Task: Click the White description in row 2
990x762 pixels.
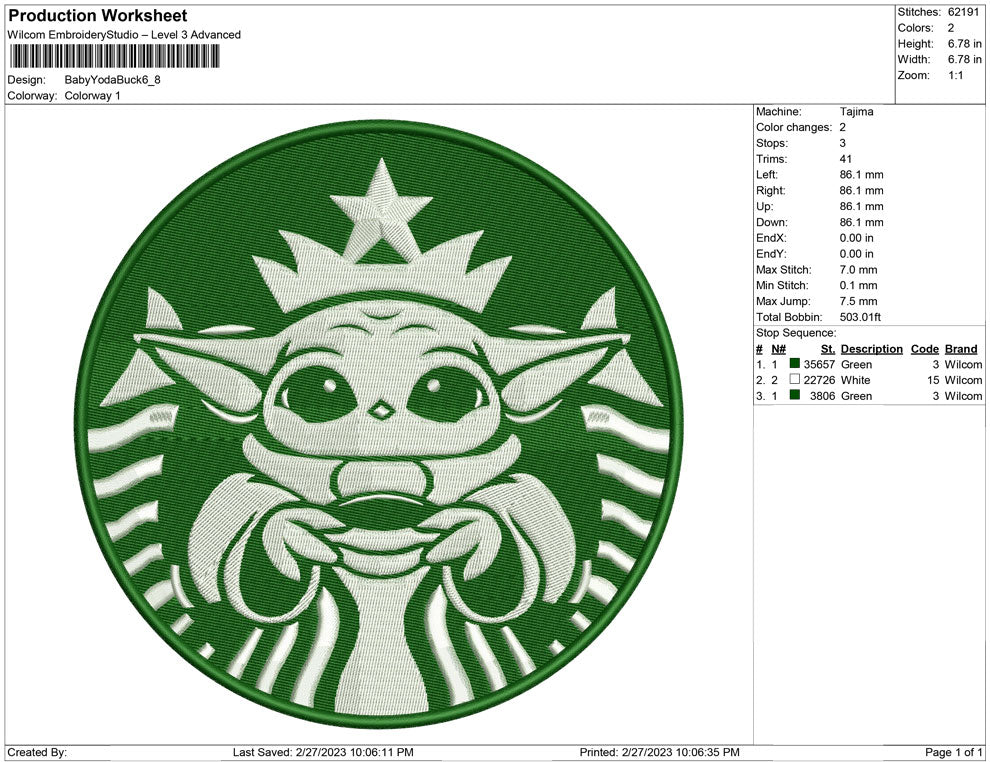Action: tap(855, 380)
